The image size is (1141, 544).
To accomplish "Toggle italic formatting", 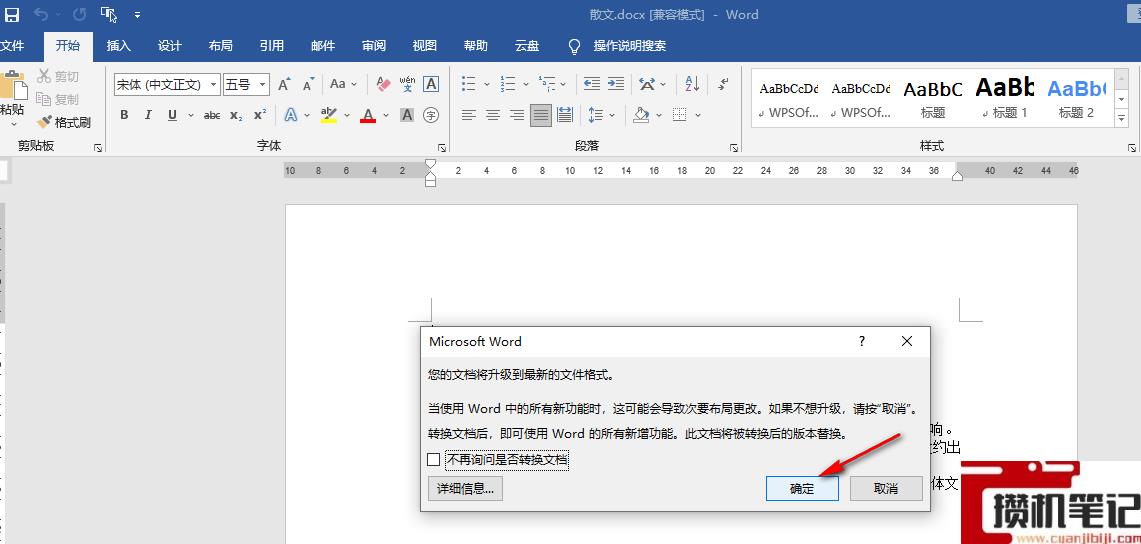I will (148, 115).
